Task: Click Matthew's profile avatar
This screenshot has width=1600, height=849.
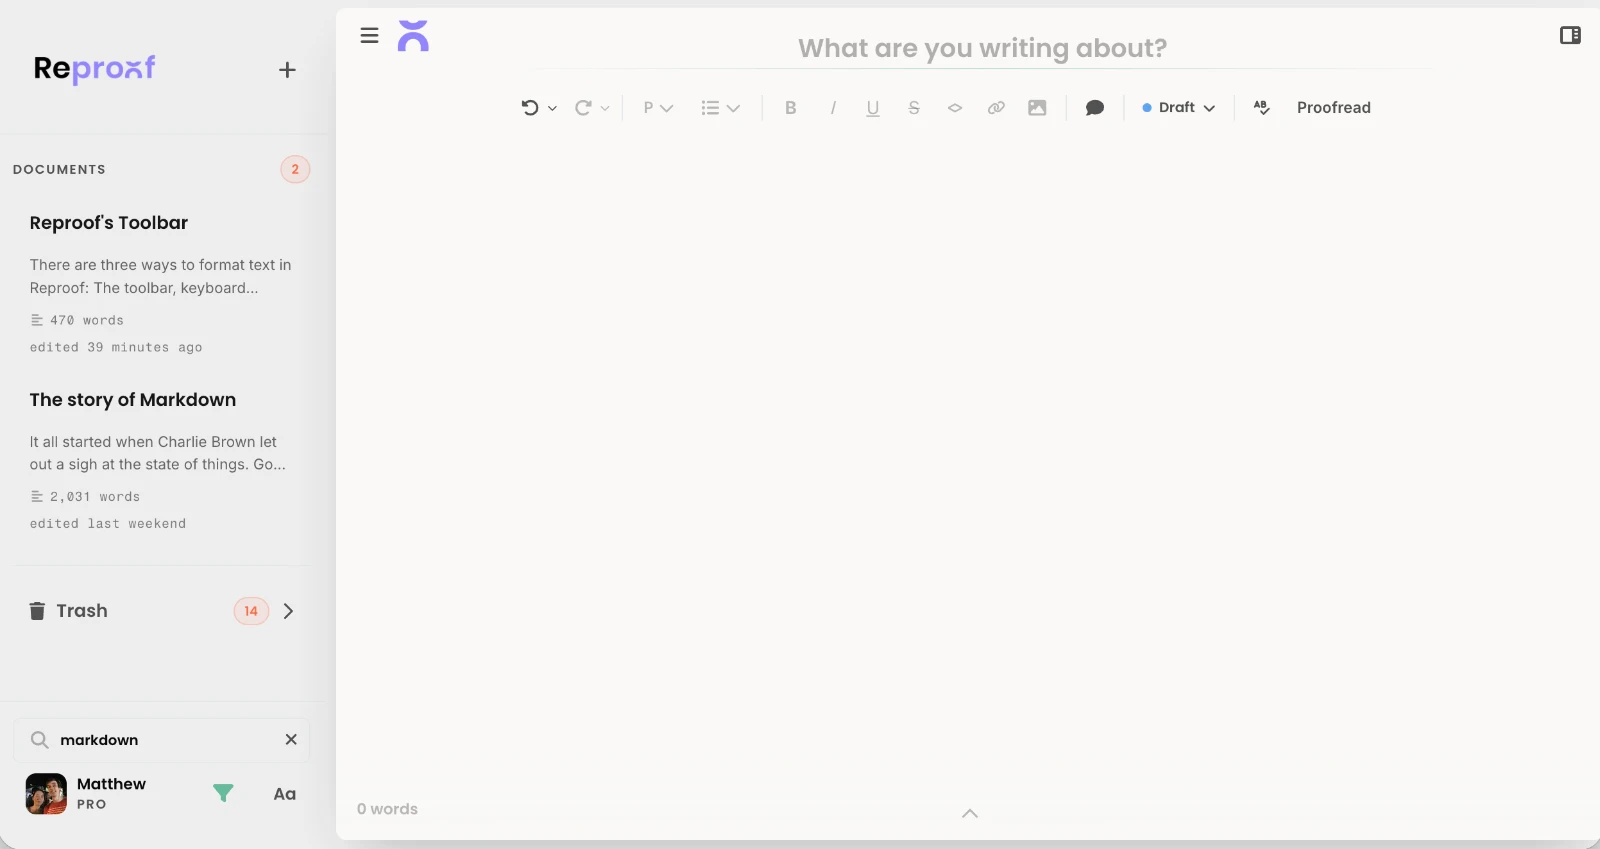Action: (46, 794)
